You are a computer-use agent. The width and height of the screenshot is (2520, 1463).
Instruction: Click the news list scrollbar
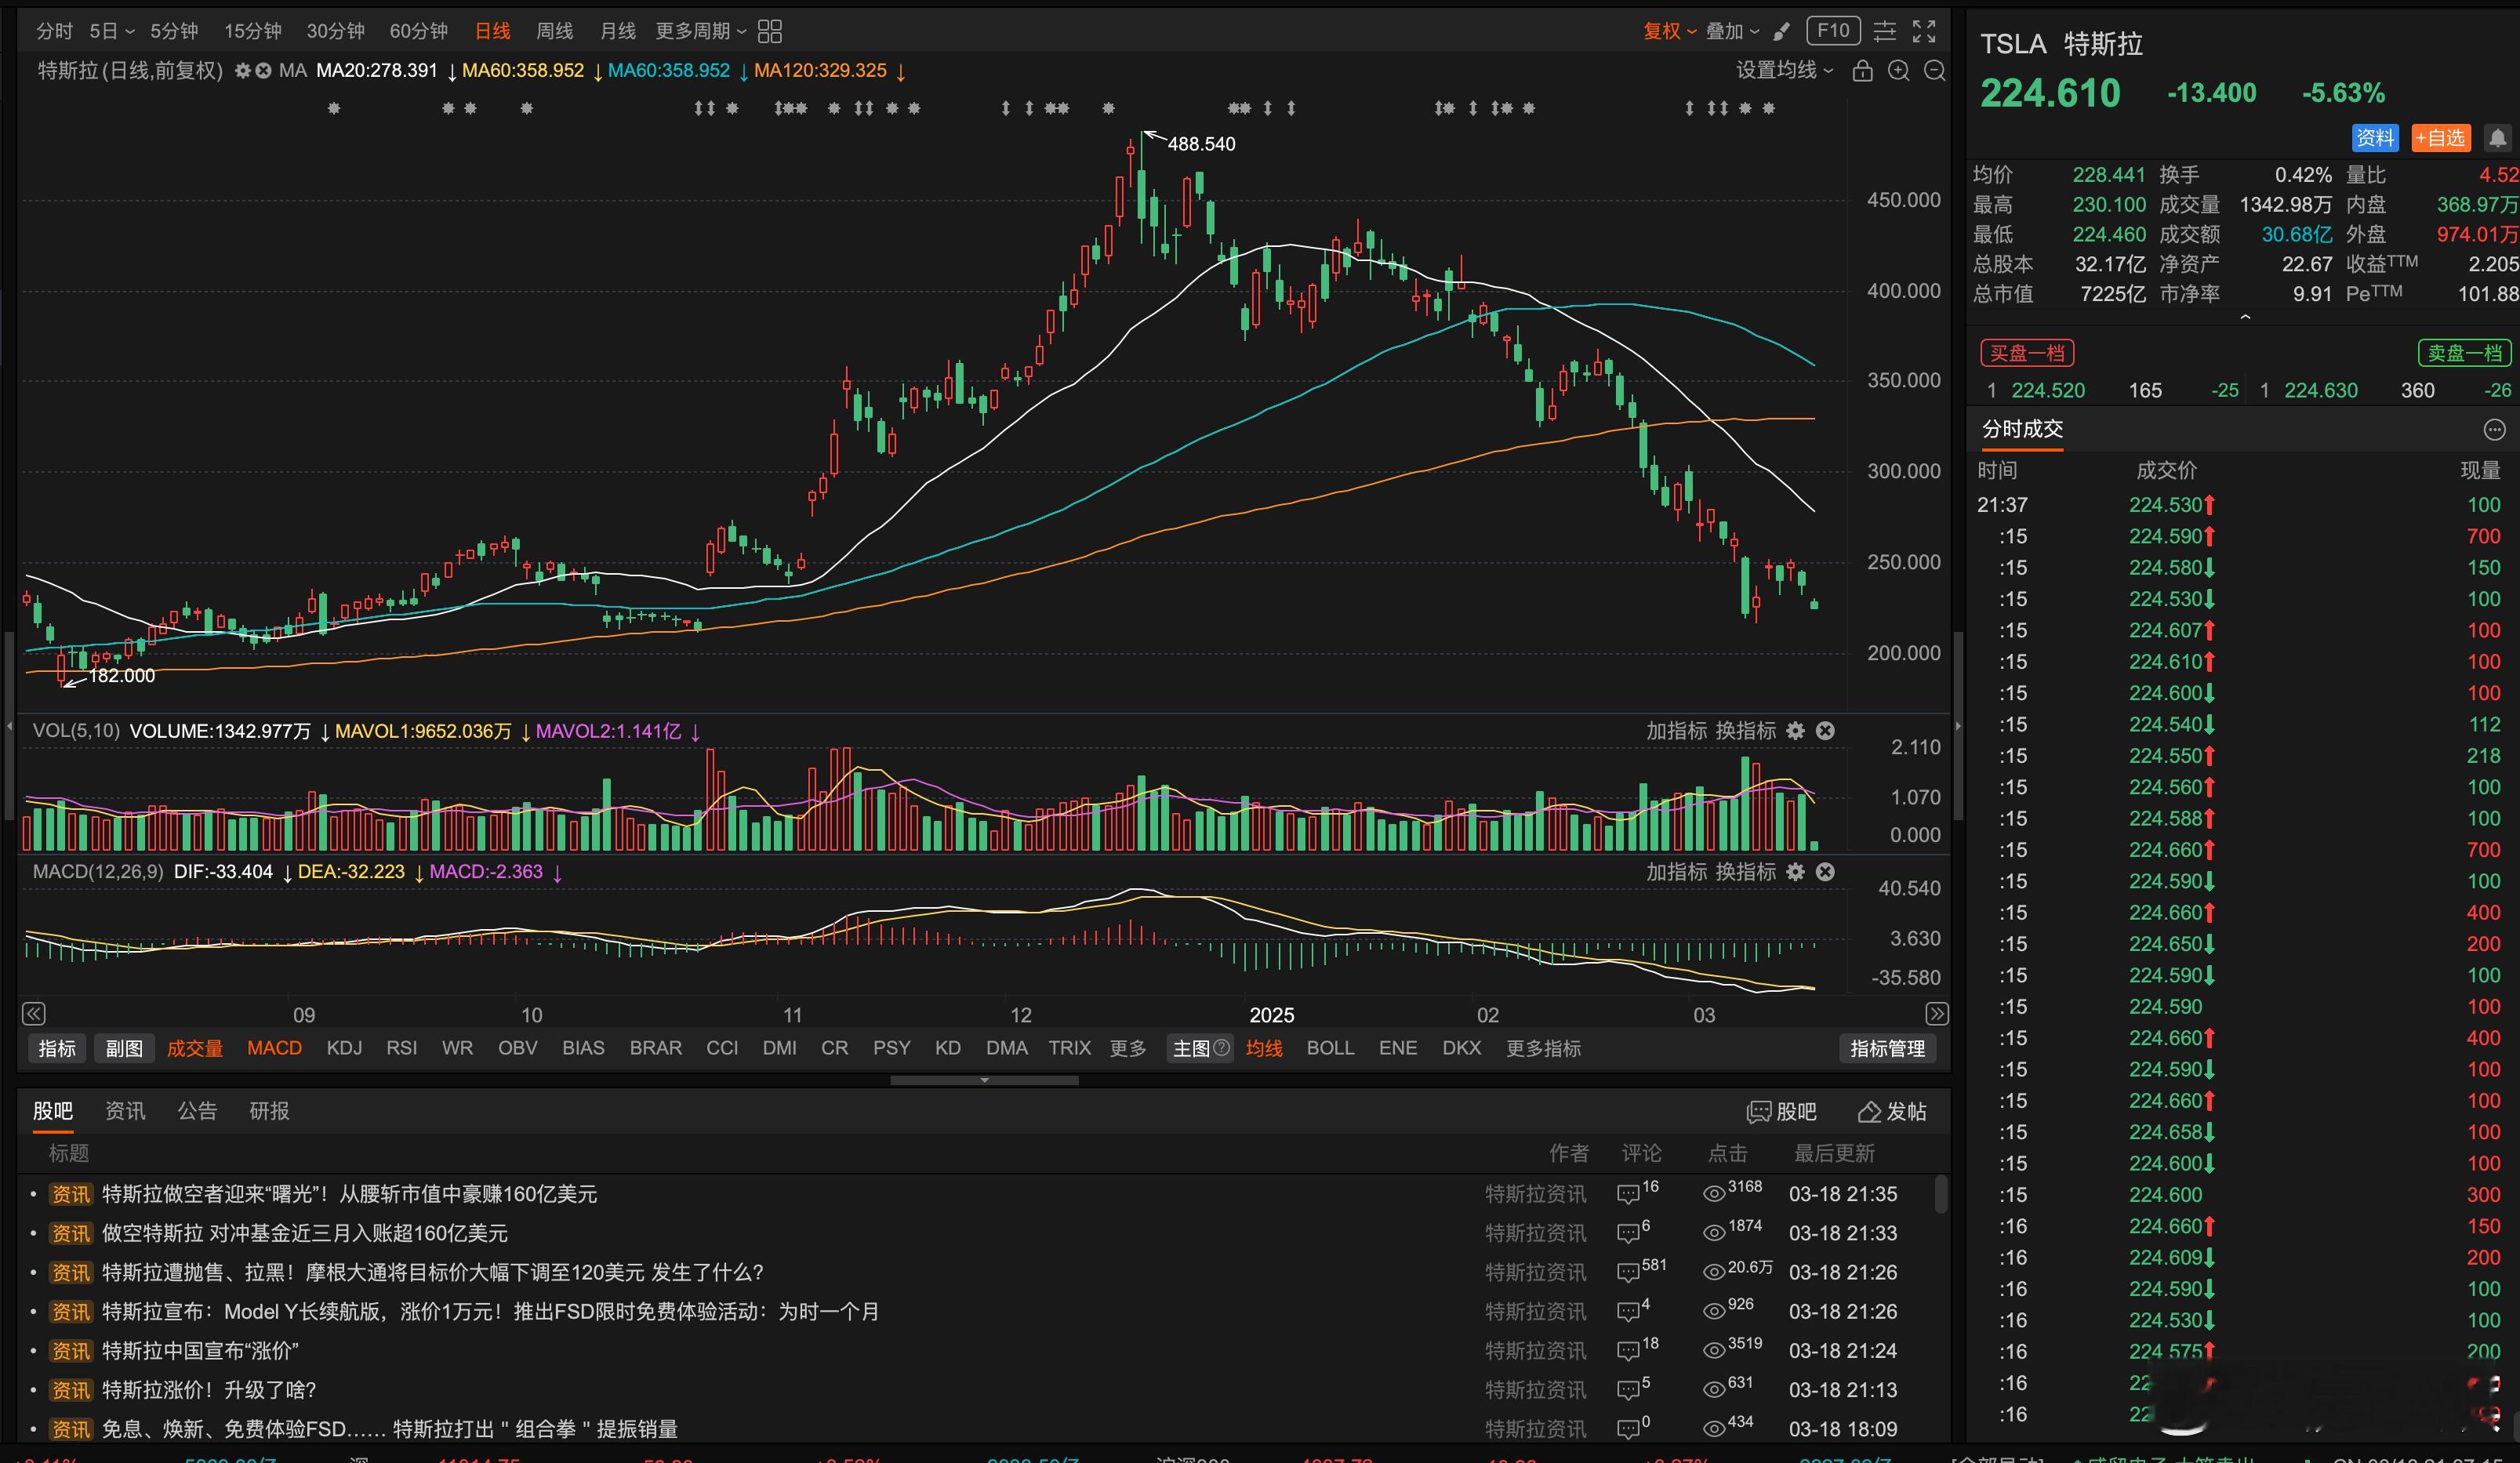[1941, 1194]
